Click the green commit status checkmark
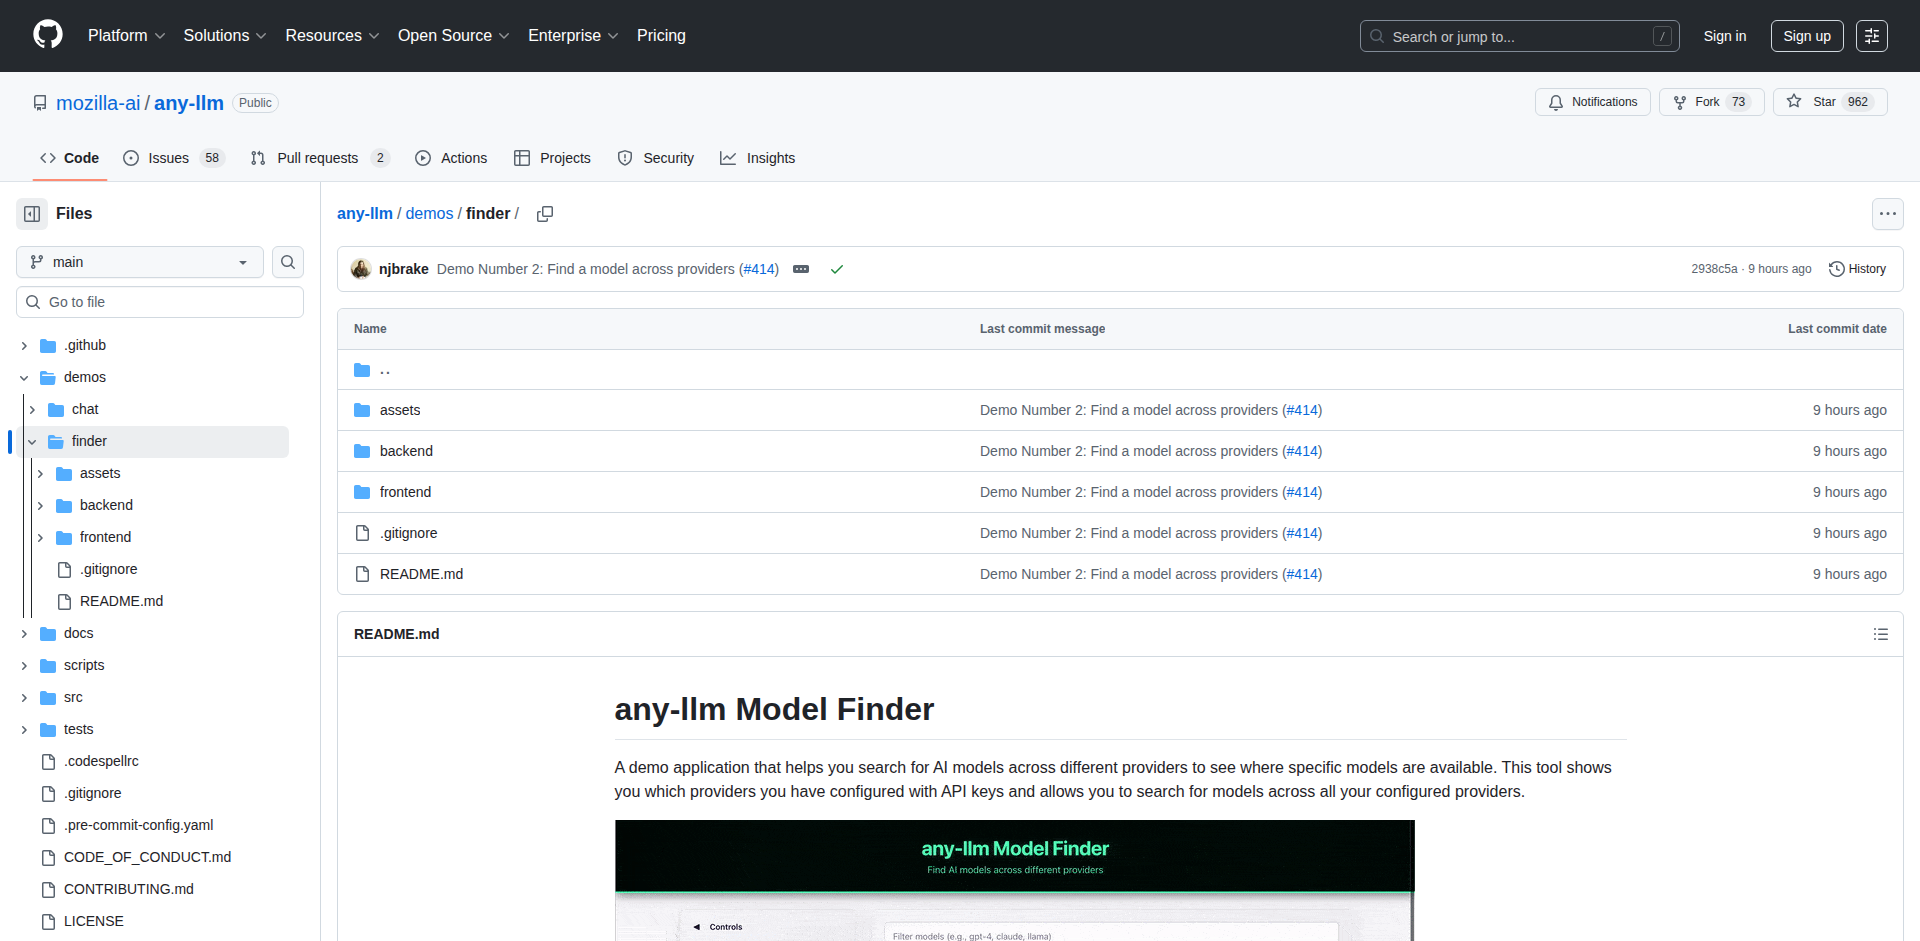 point(837,269)
